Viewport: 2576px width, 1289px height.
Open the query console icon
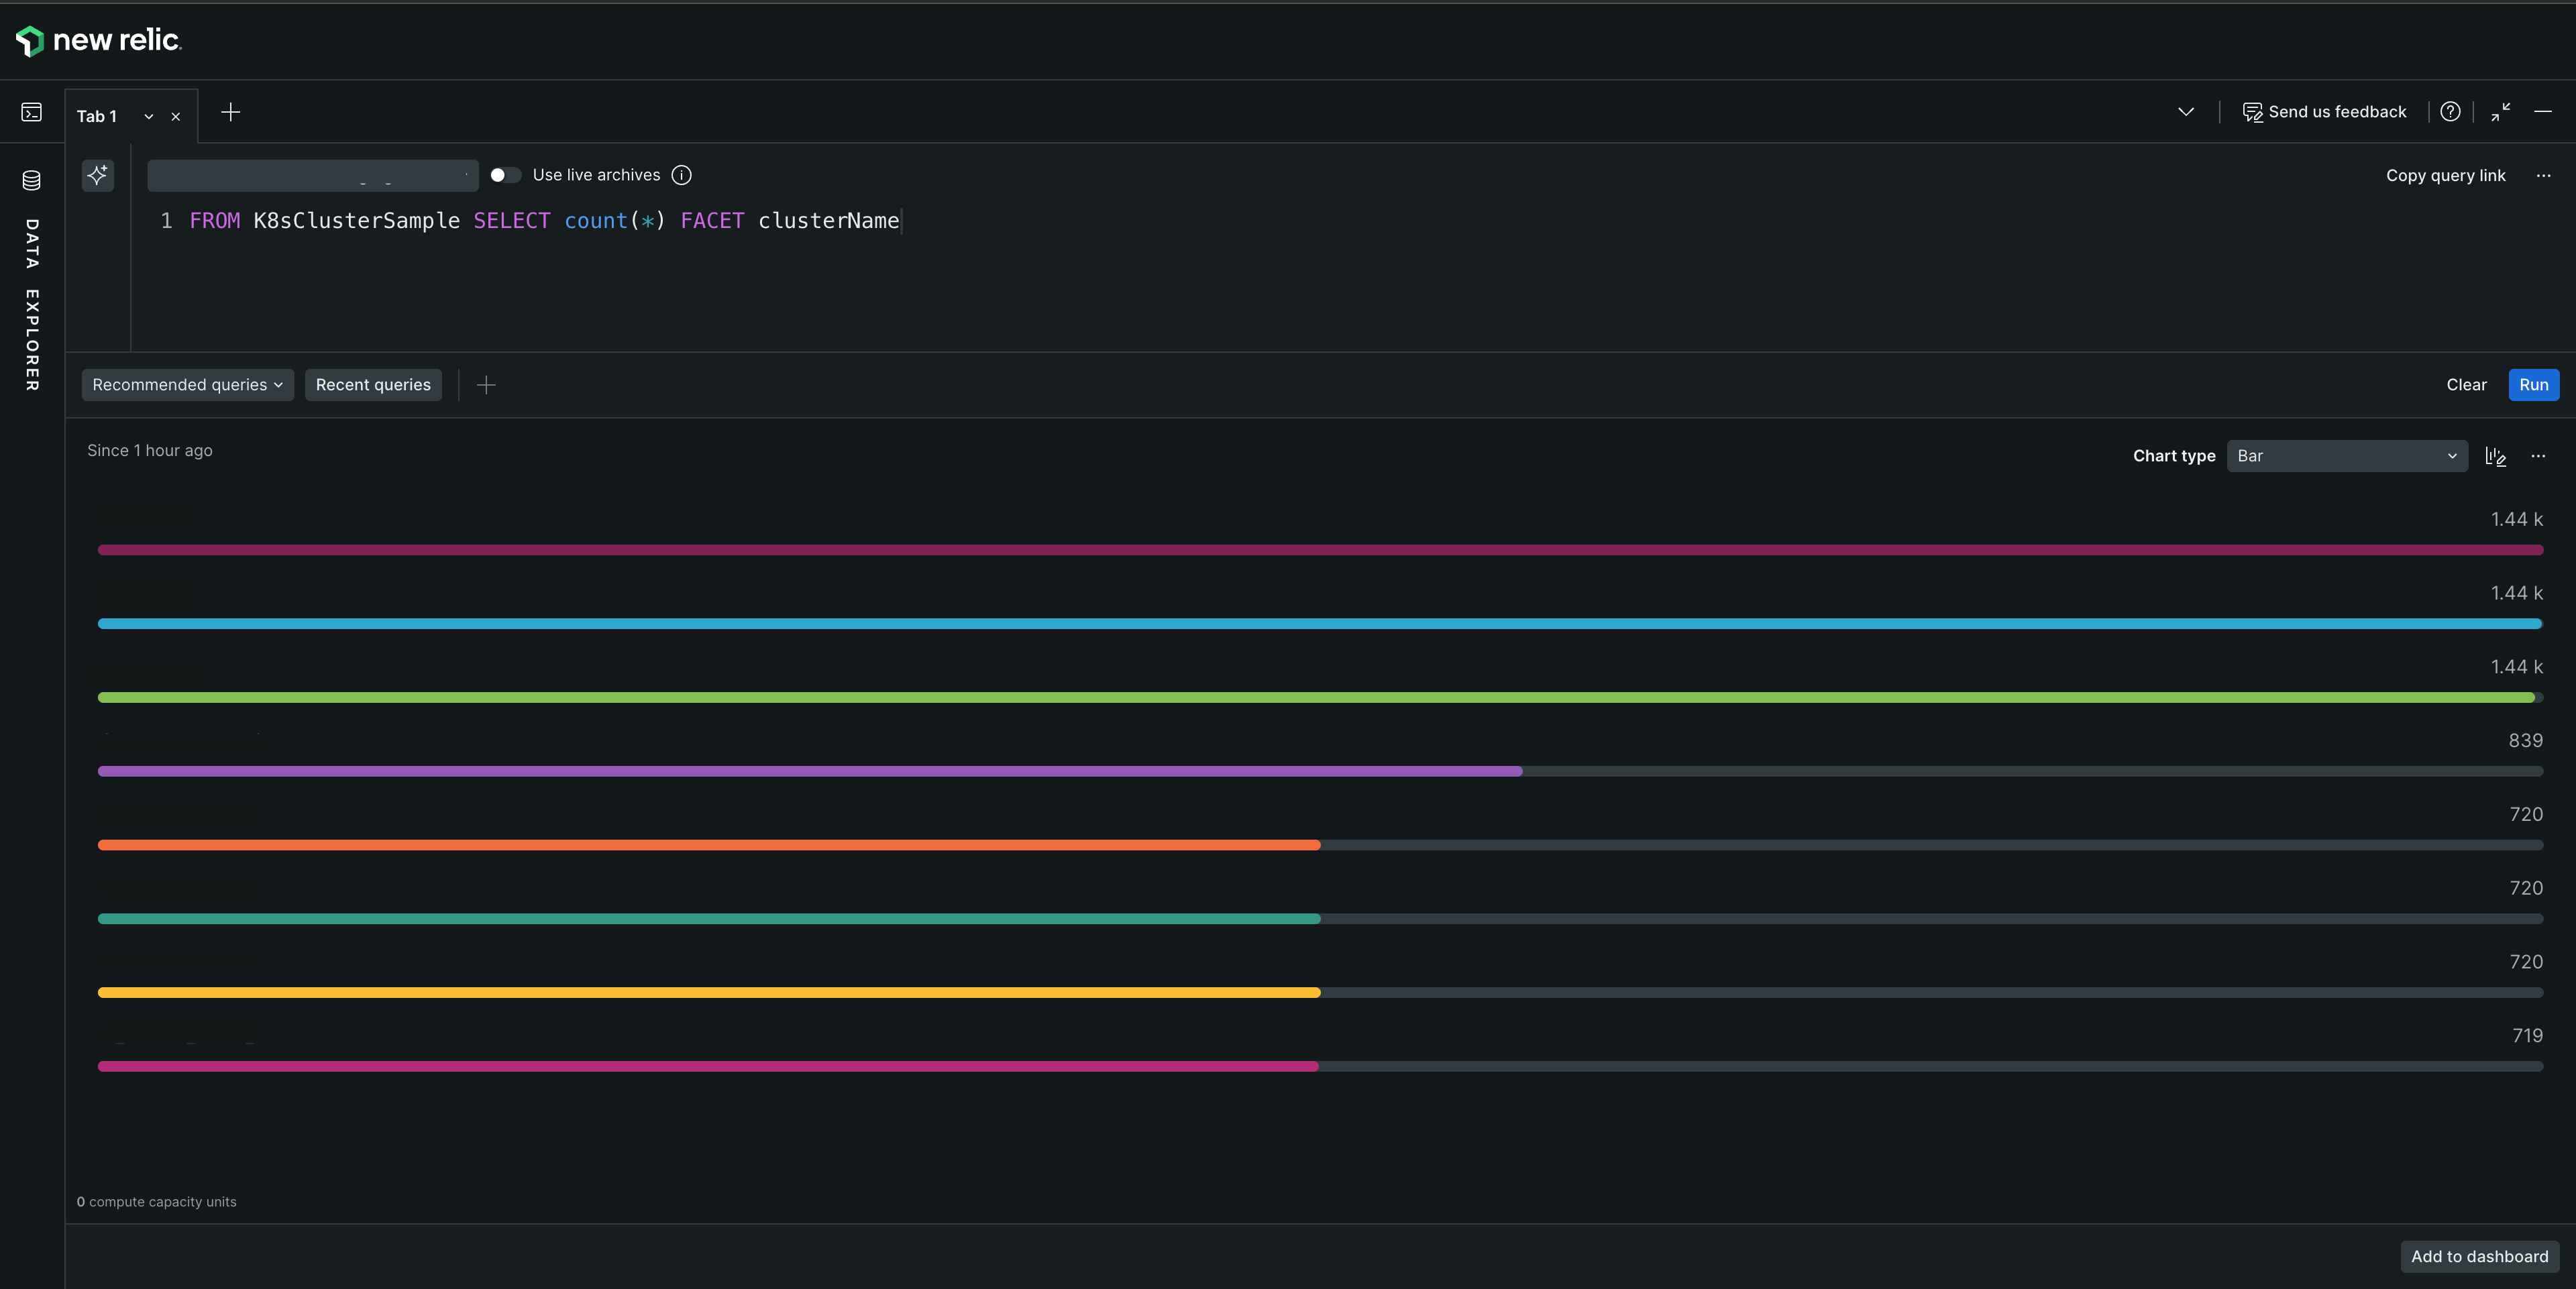click(32, 112)
